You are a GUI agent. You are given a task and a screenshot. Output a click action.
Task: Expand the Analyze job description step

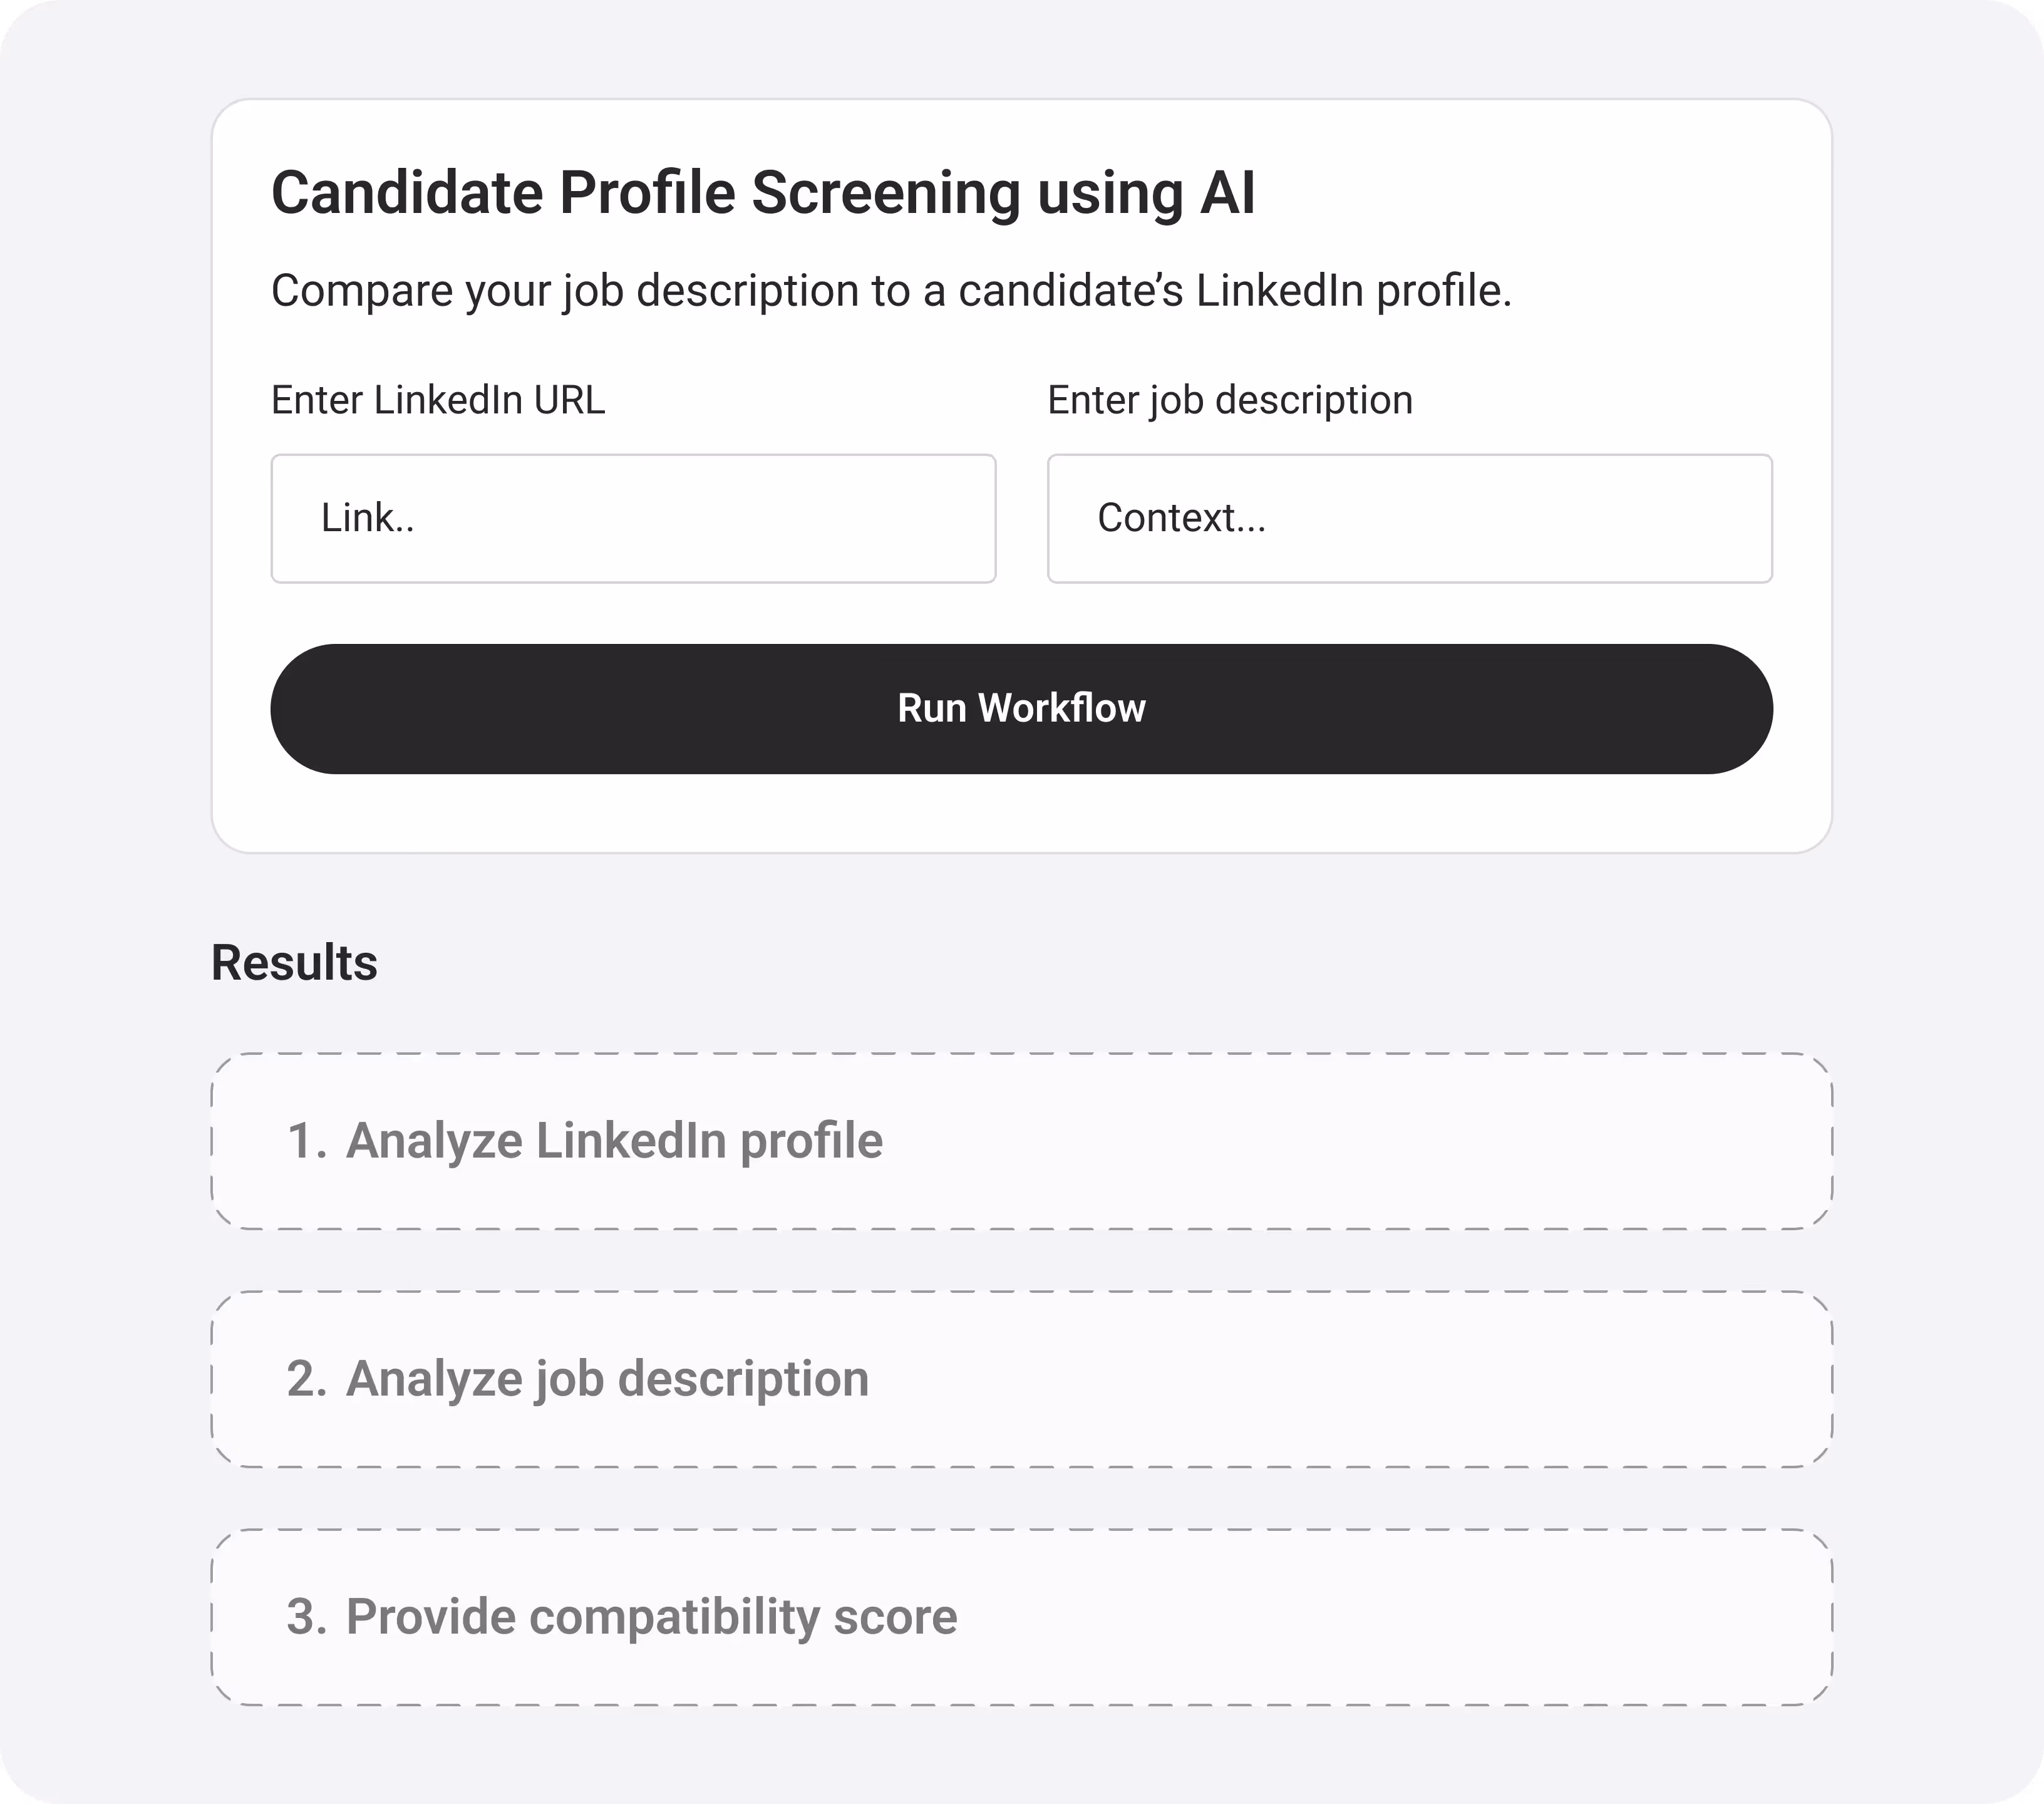coord(1020,1379)
